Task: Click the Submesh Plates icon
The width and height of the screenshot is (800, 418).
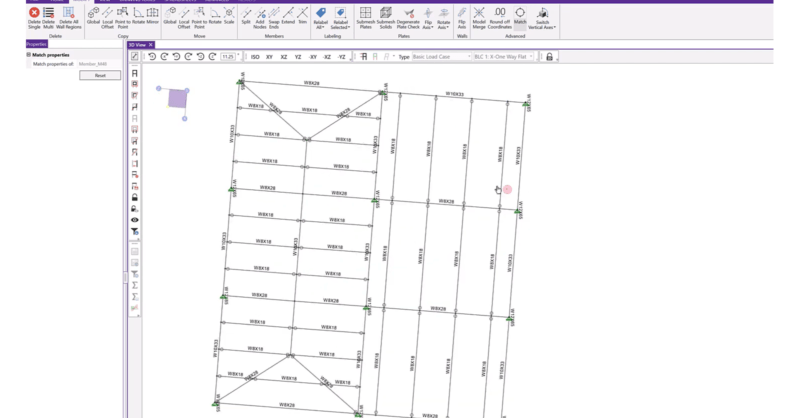Action: click(365, 15)
